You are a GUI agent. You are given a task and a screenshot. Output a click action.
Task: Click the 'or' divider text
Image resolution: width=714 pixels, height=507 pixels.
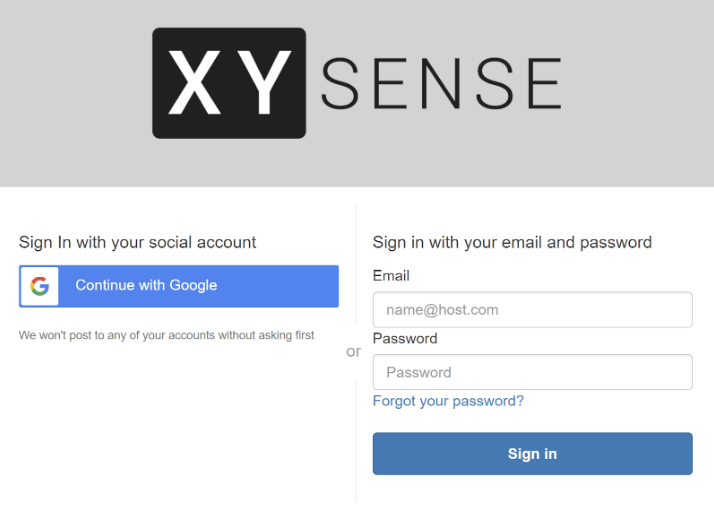pos(354,351)
